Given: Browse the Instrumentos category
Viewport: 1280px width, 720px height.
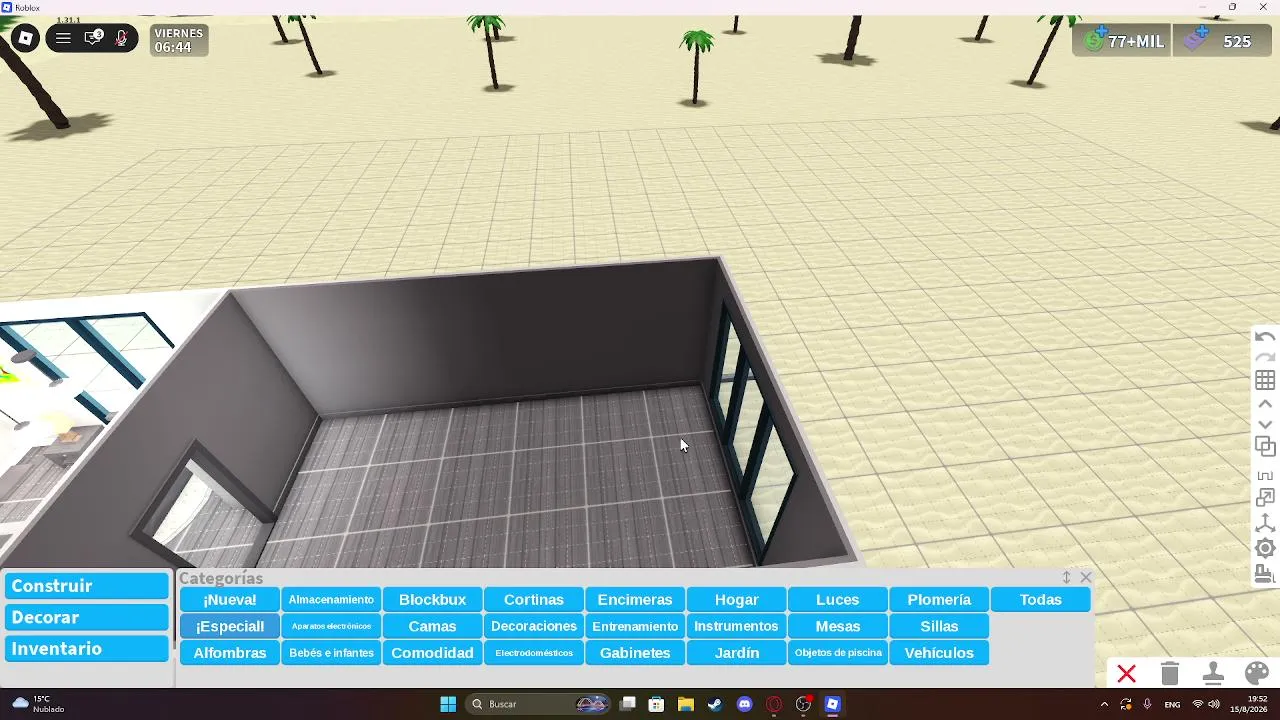Looking at the screenshot, I should pos(737,626).
